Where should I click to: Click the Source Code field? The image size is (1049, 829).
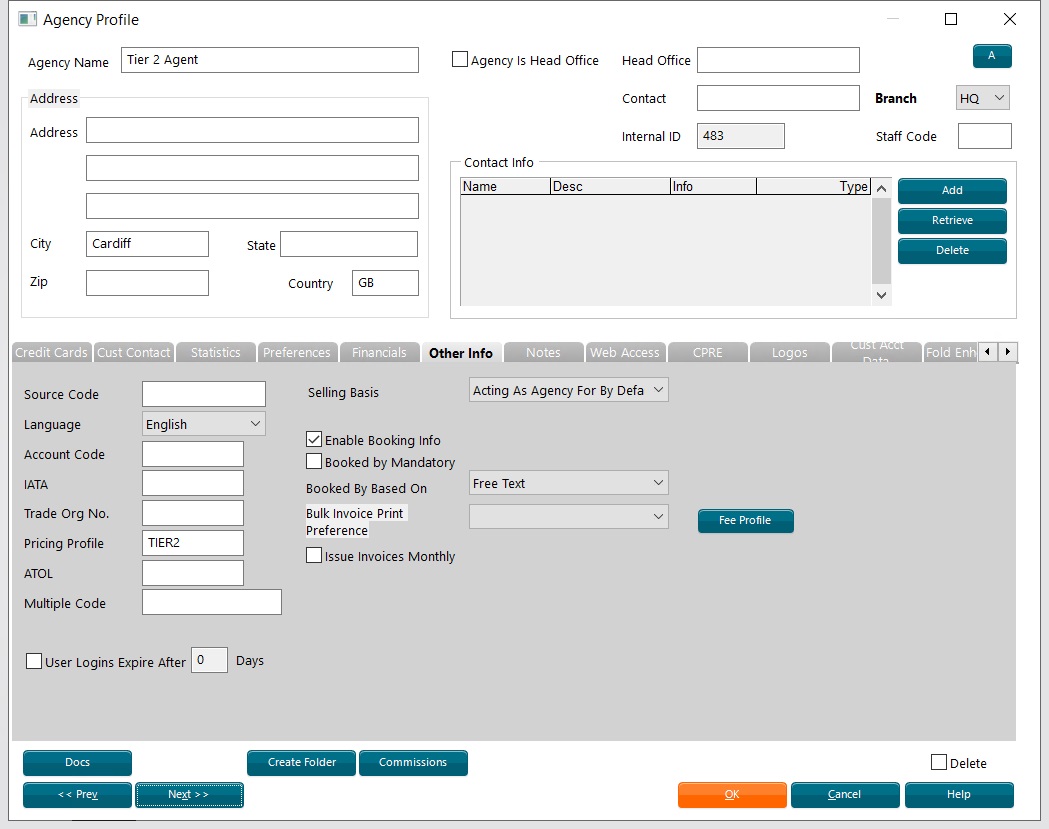pos(203,393)
